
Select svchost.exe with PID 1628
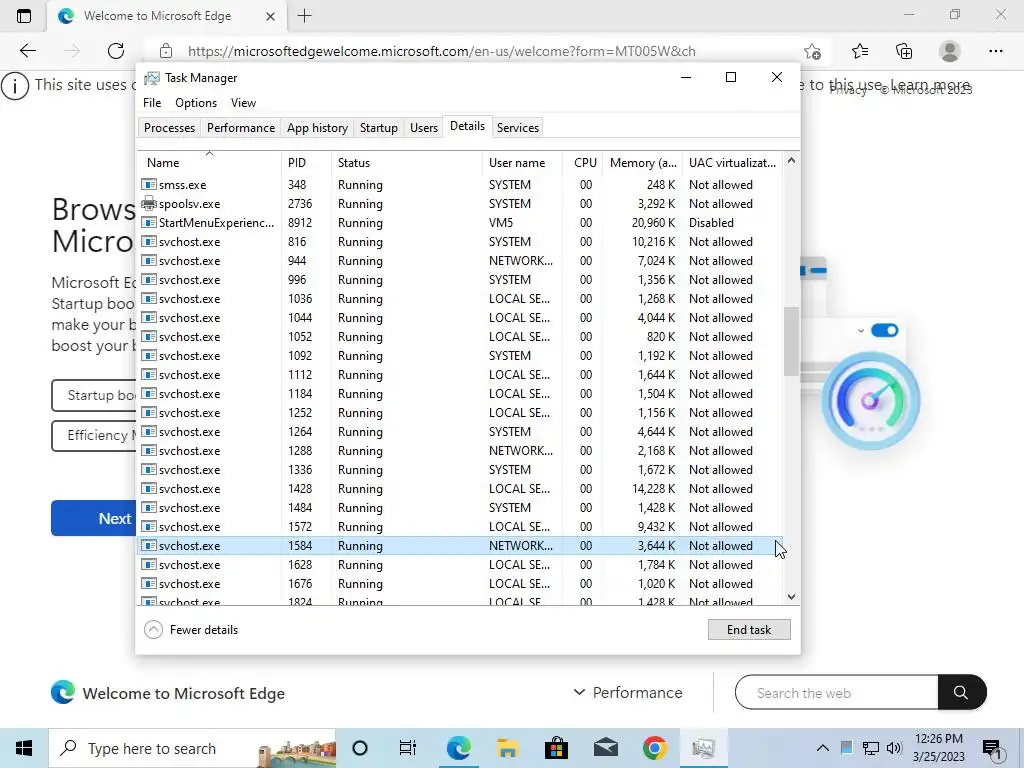pyautogui.click(x=460, y=565)
